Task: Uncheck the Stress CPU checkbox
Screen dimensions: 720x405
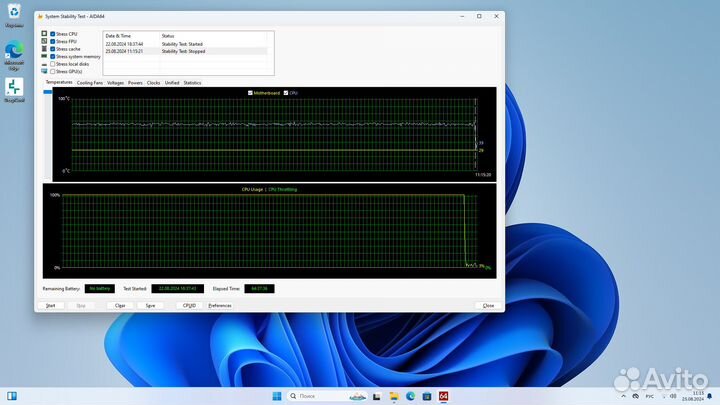Action: [53, 33]
